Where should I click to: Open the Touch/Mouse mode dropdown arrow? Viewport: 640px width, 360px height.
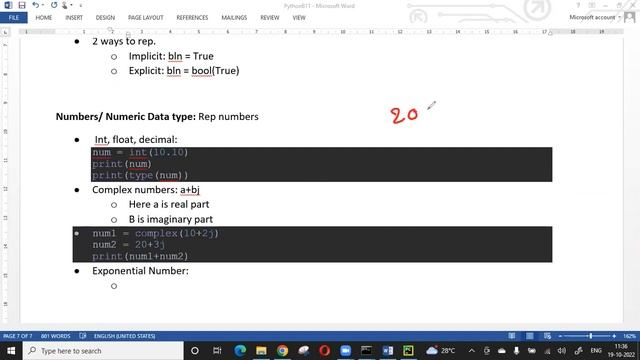(x=71, y=5)
